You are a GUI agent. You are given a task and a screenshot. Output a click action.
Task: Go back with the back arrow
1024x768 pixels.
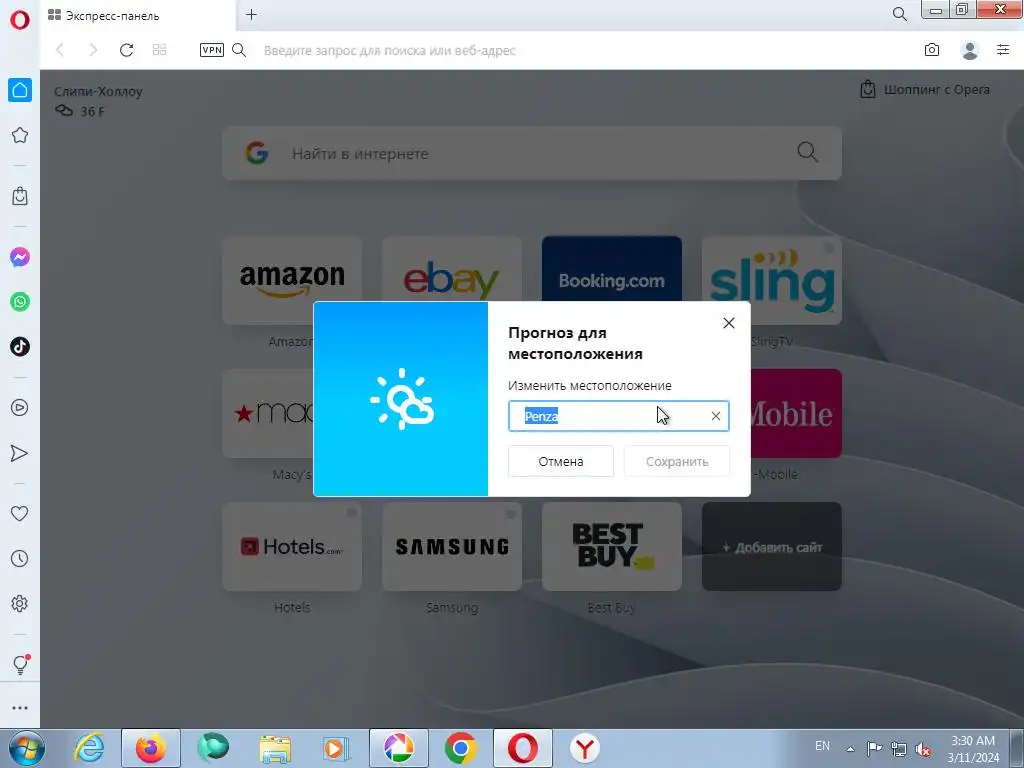click(x=60, y=50)
